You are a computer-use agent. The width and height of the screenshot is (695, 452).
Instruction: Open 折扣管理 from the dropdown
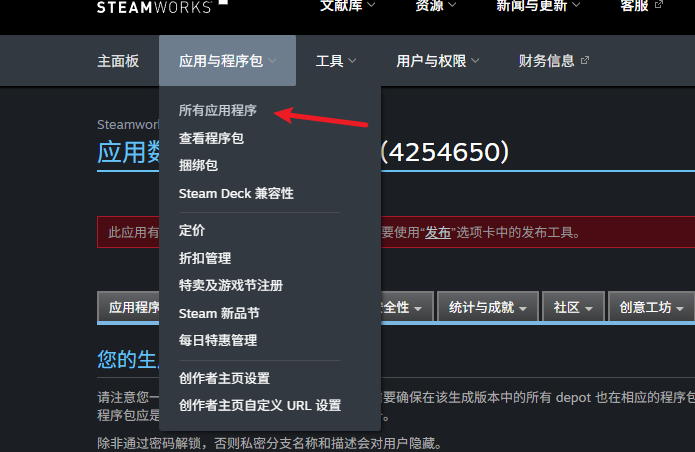coord(205,258)
